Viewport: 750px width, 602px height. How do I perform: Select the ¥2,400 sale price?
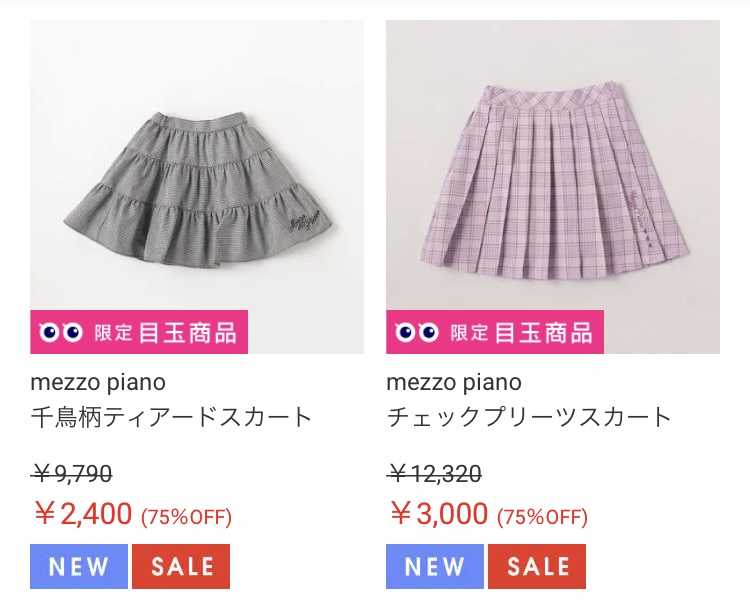click(83, 514)
